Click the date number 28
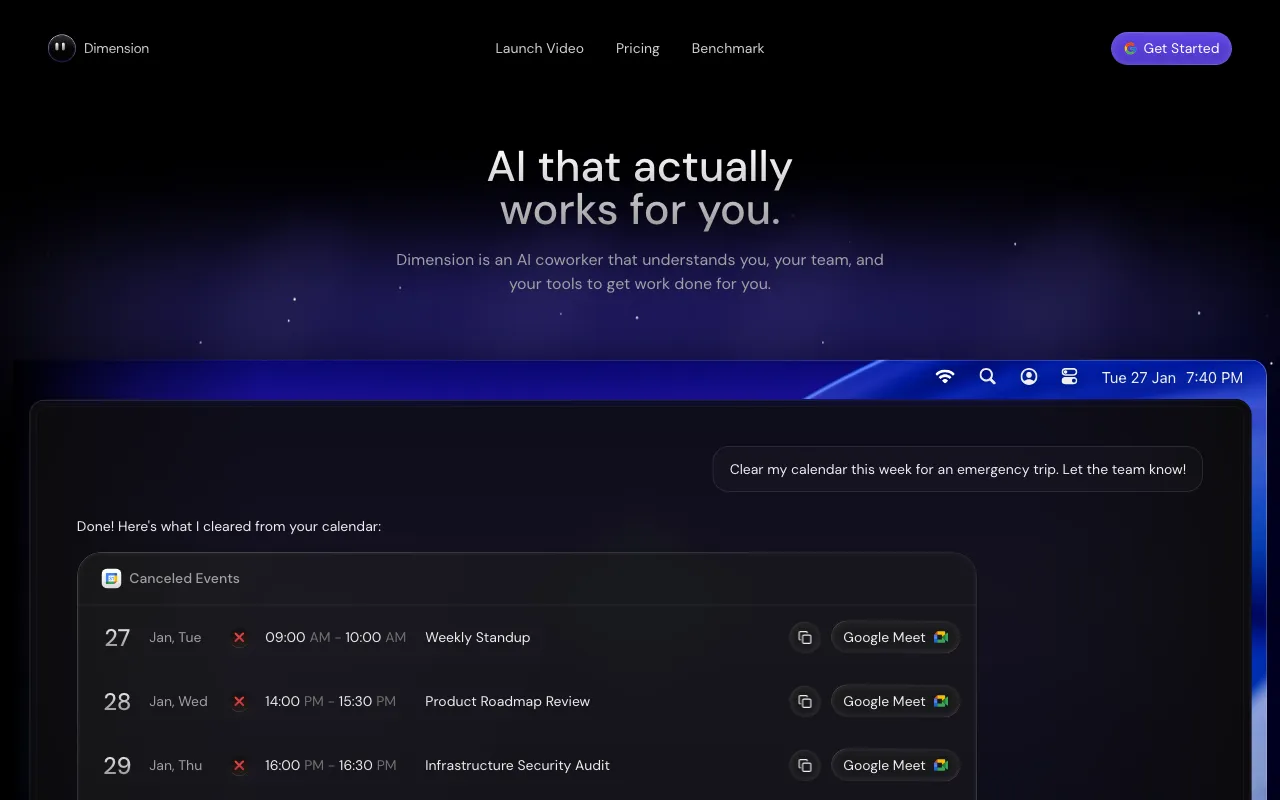The image size is (1280, 800). 117,701
